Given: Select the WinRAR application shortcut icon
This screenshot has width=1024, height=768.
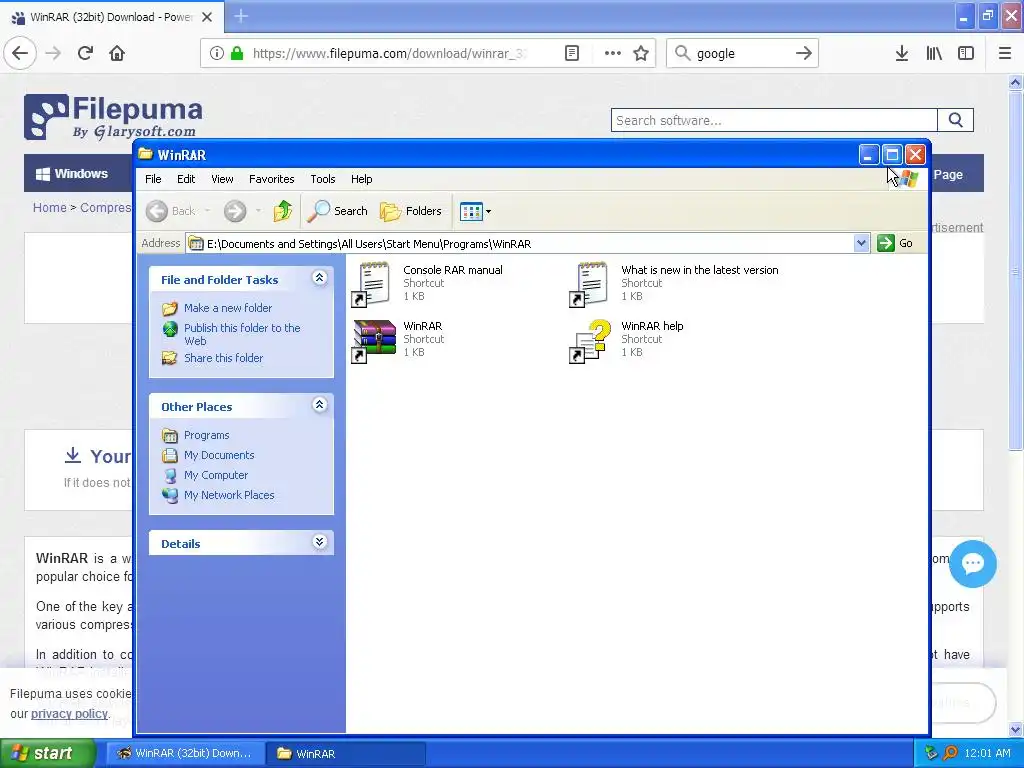Looking at the screenshot, I should click(x=374, y=341).
